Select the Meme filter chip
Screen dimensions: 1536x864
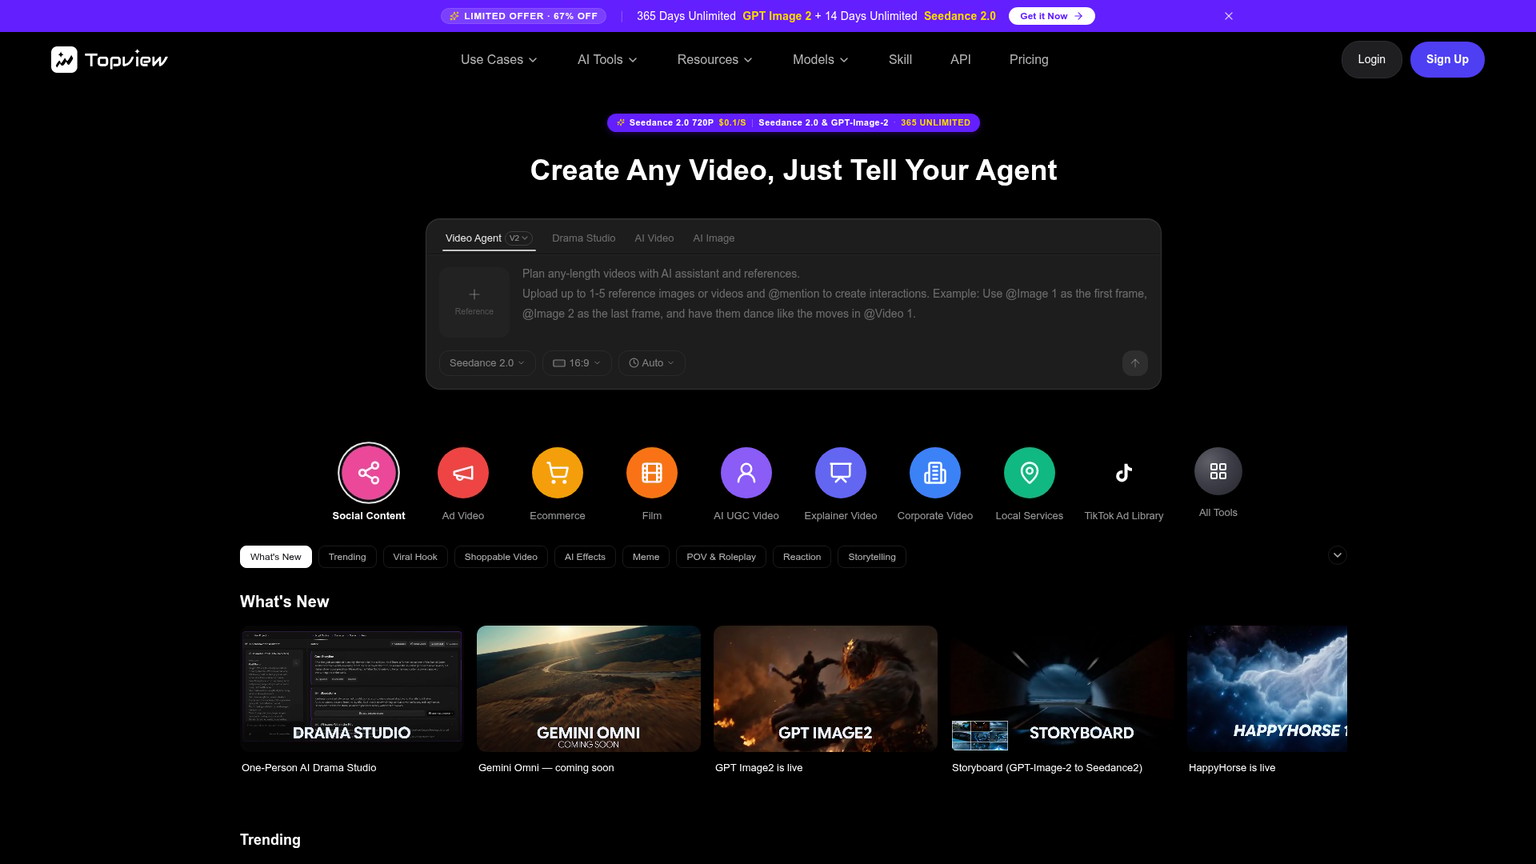(646, 557)
